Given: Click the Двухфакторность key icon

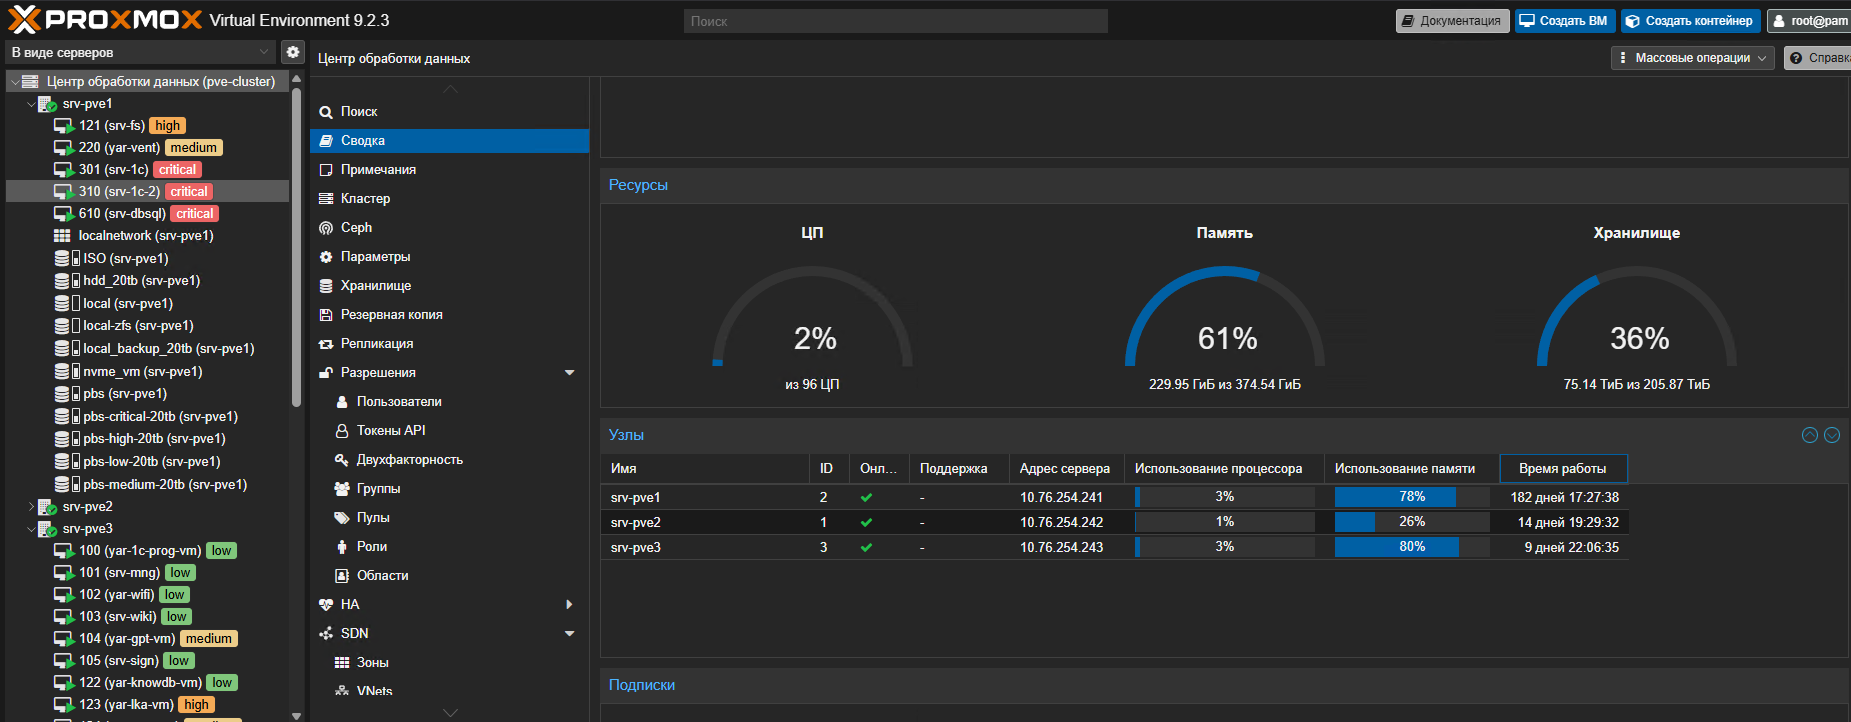Looking at the screenshot, I should point(342,460).
